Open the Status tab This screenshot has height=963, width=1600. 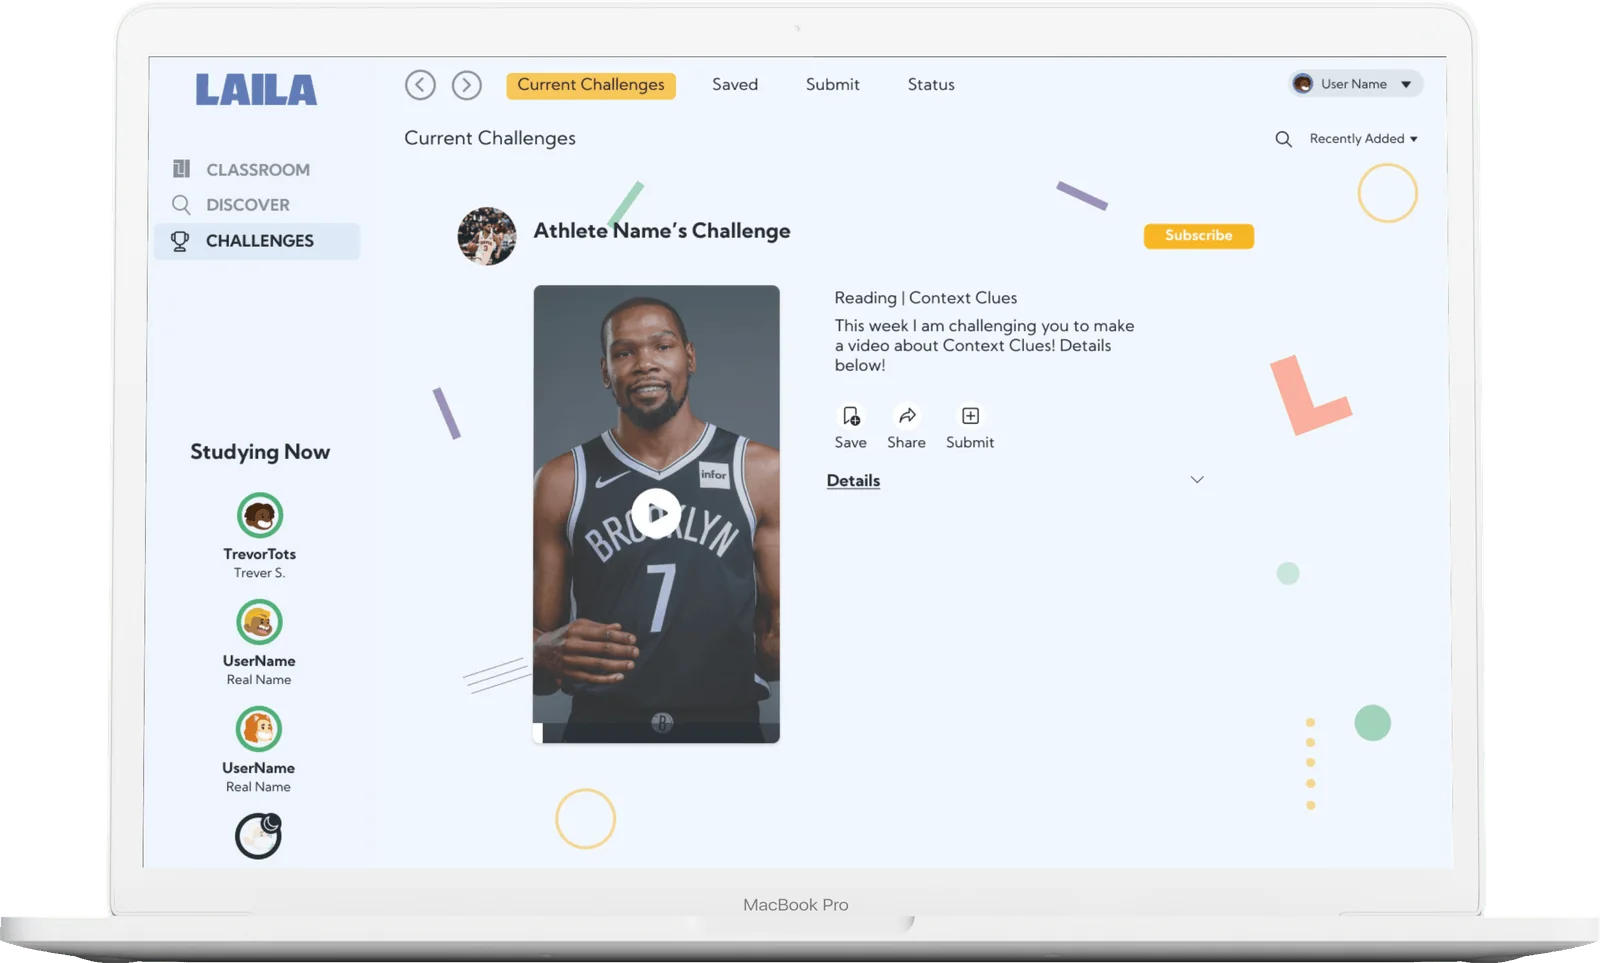(931, 85)
